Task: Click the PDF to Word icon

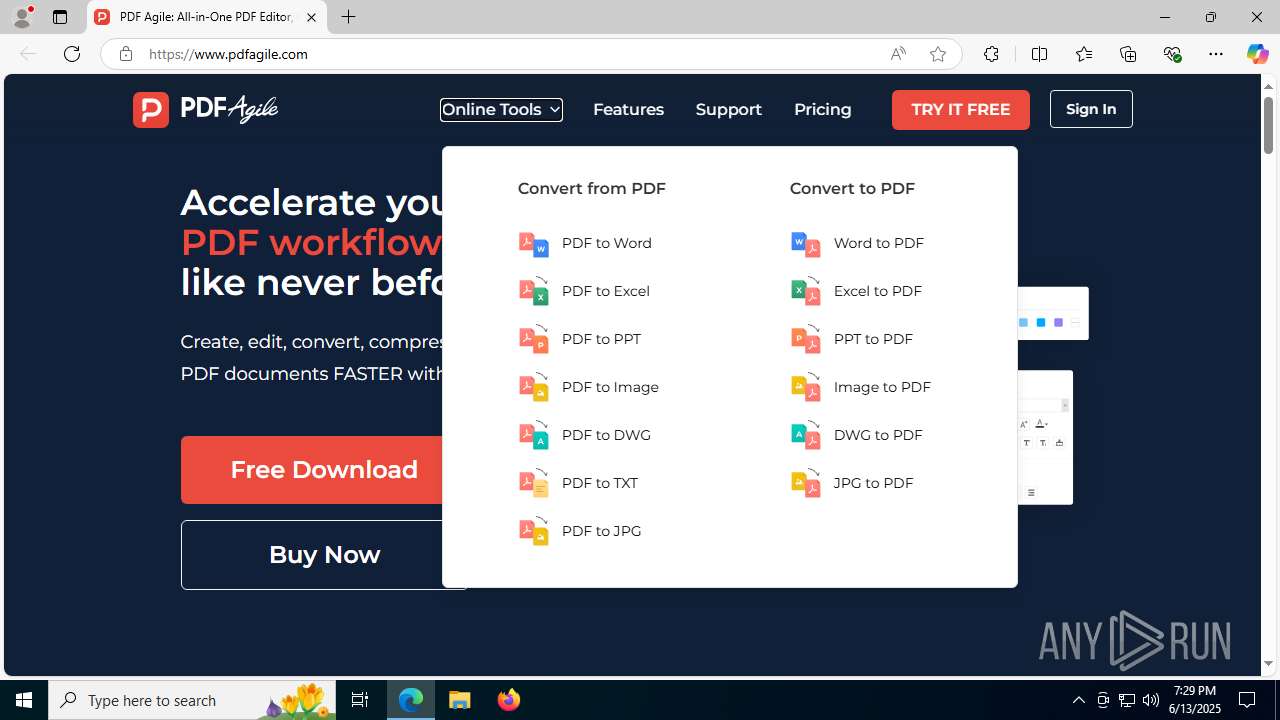Action: (534, 243)
